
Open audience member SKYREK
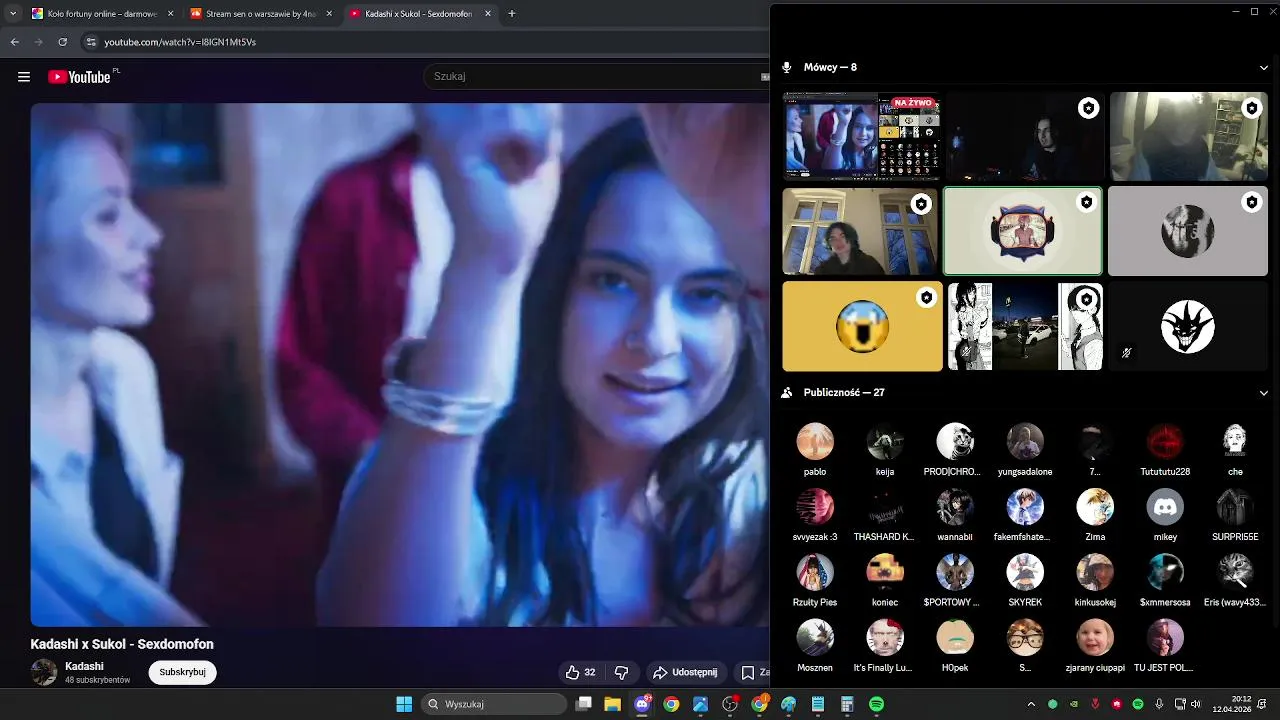click(x=1025, y=579)
